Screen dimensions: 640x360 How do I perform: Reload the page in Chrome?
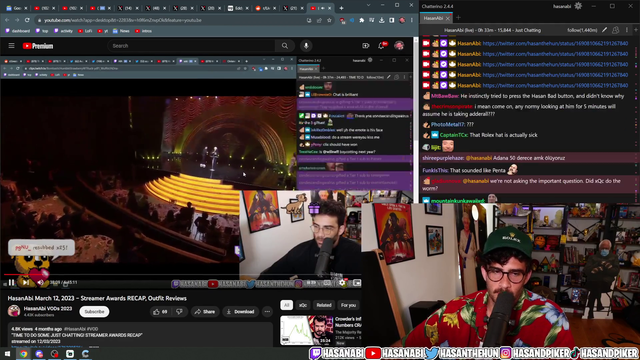pos(27,20)
